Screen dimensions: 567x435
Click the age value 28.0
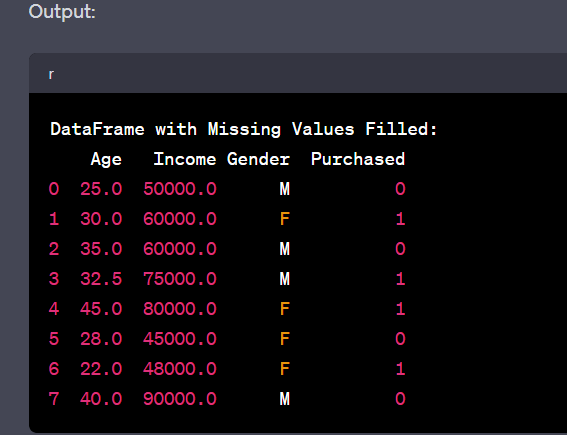101,339
